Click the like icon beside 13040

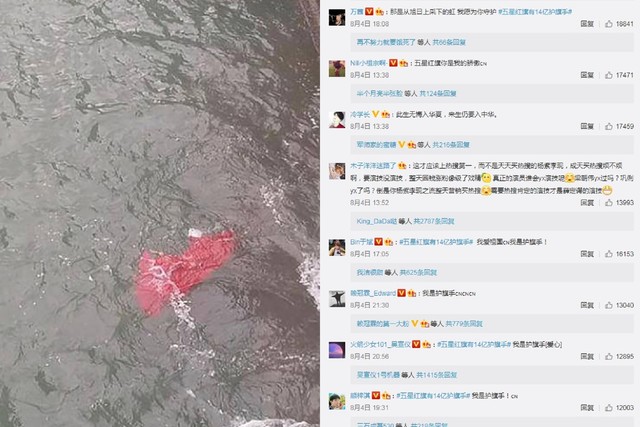[x=609, y=305]
